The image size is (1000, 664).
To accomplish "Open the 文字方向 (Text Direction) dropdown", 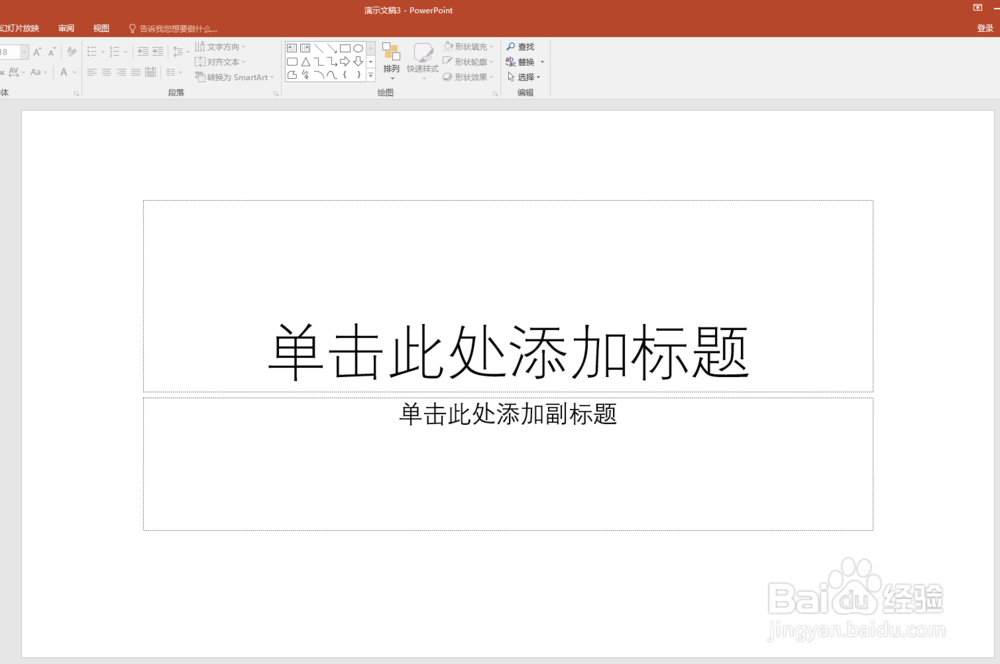I will tap(224, 47).
